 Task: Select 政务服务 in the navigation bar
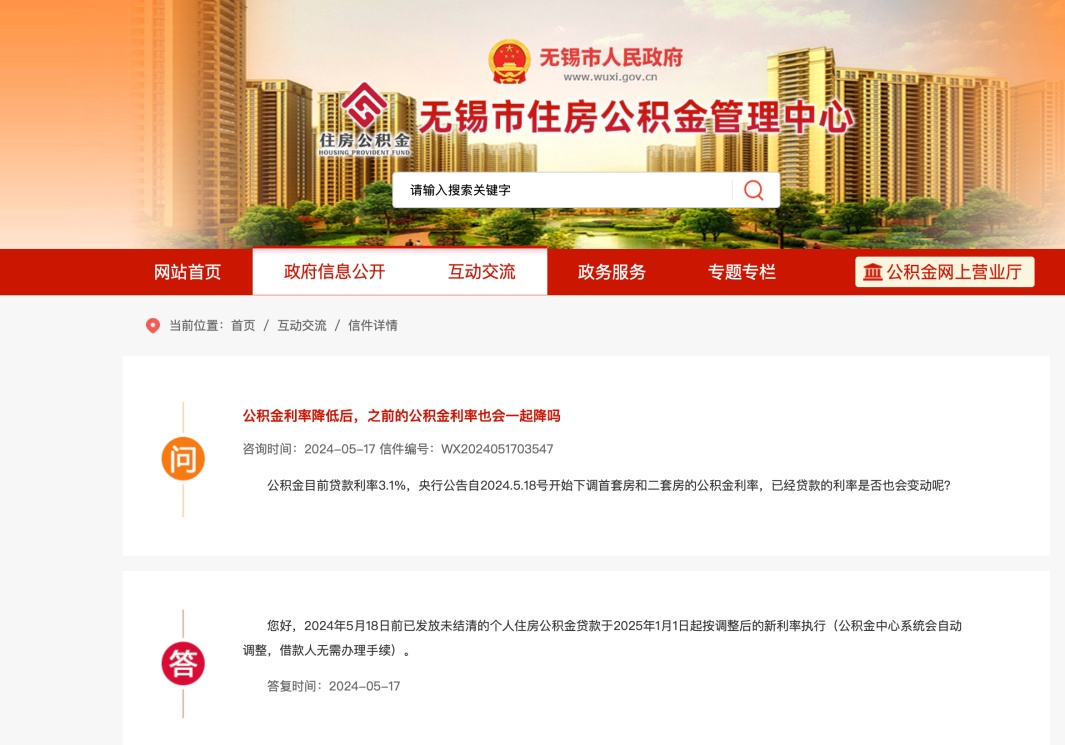[x=611, y=272]
